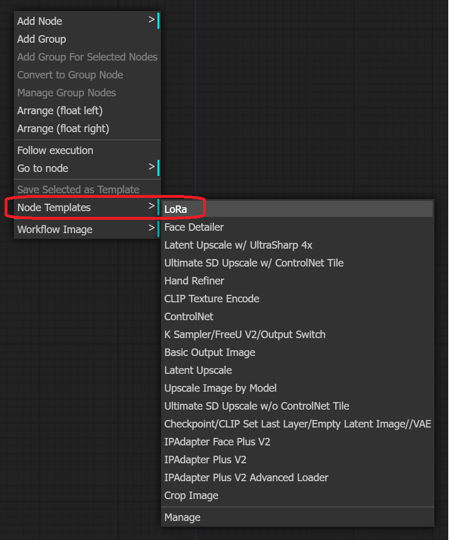Insert the Face Detailer template
This screenshot has width=450, height=540.
297,227
